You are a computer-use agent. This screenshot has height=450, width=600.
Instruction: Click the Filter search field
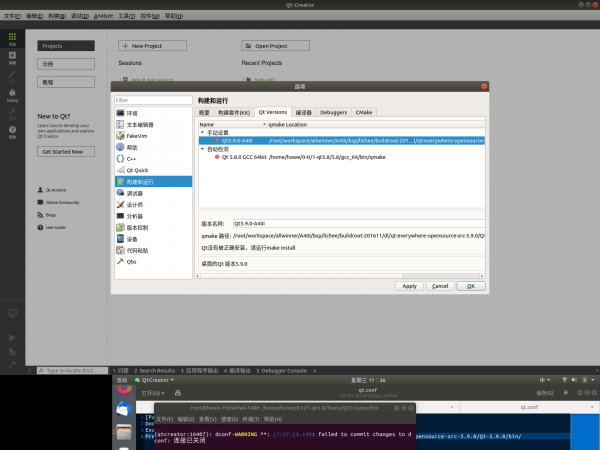tap(152, 100)
